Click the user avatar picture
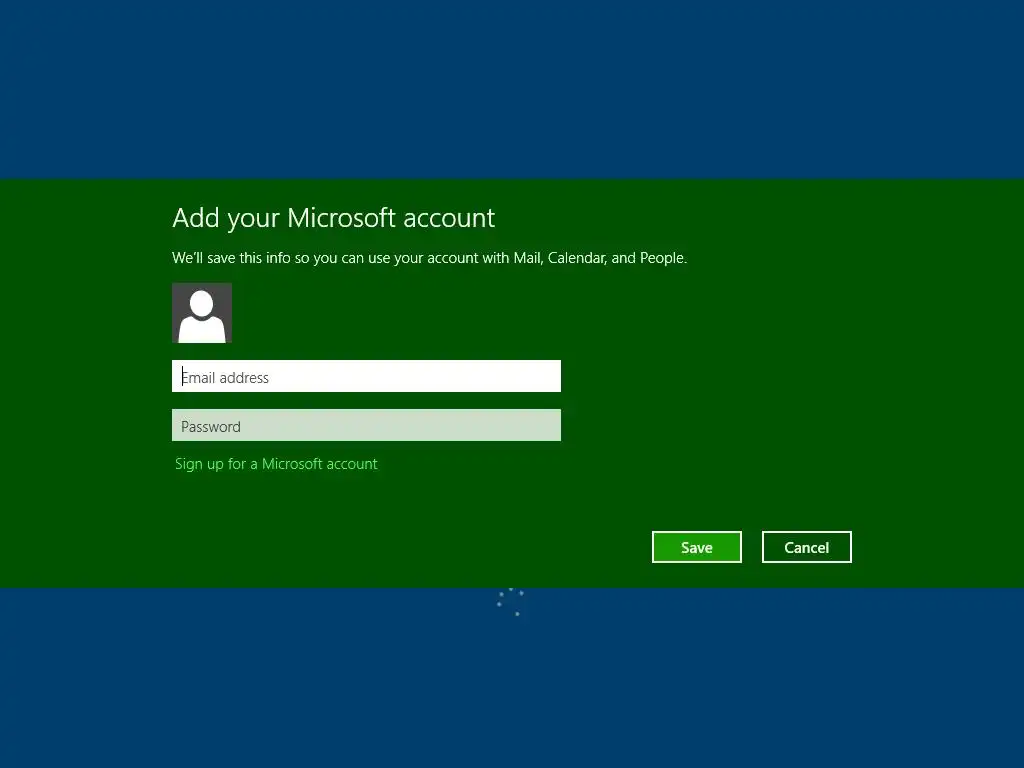The image size is (1024, 768). click(202, 313)
